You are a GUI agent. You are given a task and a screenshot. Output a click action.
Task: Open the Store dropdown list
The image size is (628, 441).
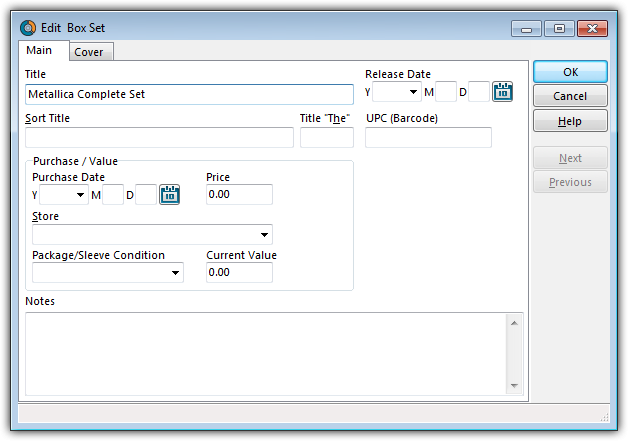pos(264,235)
